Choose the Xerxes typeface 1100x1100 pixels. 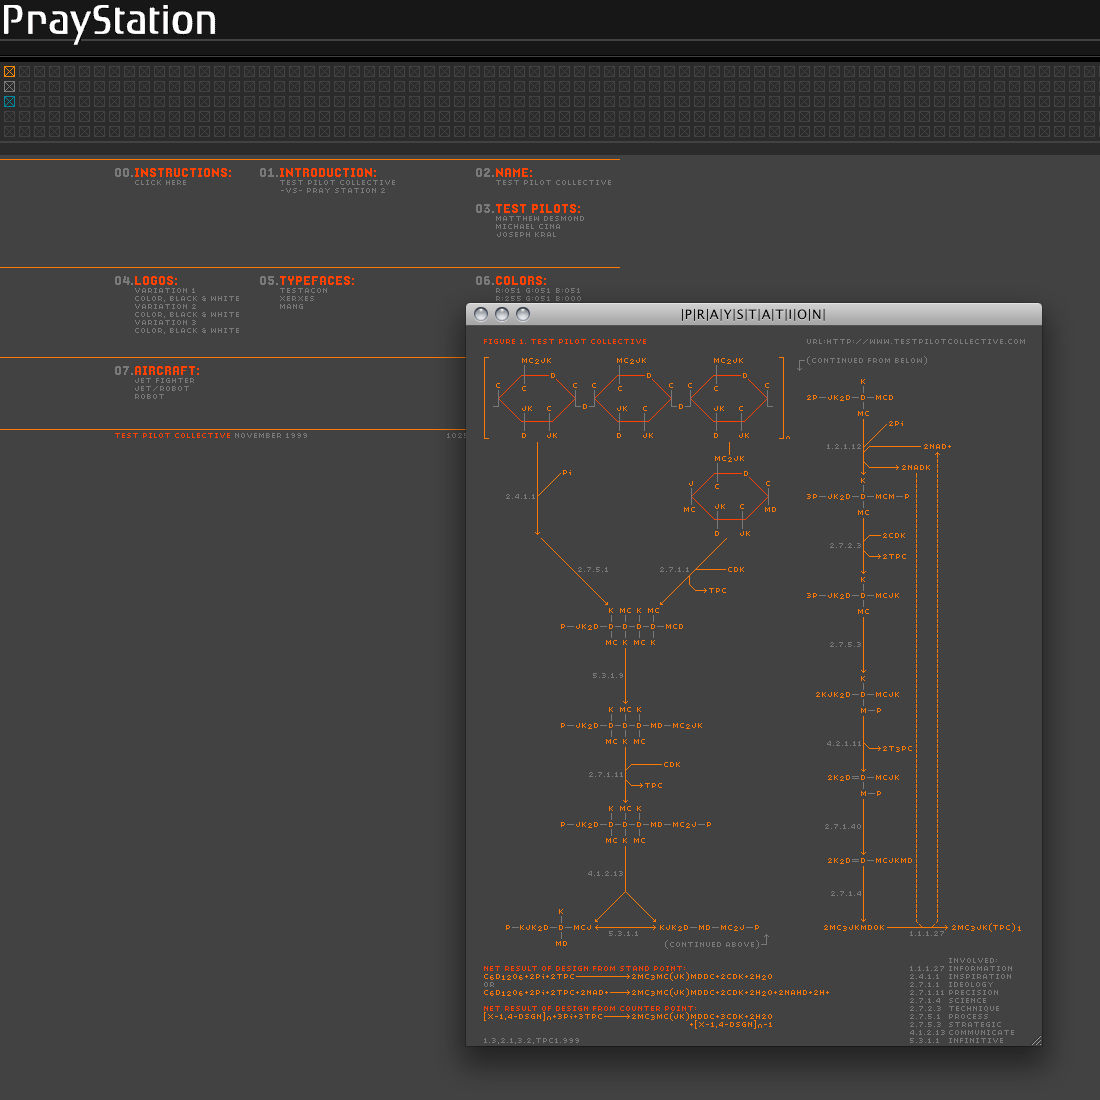point(297,299)
